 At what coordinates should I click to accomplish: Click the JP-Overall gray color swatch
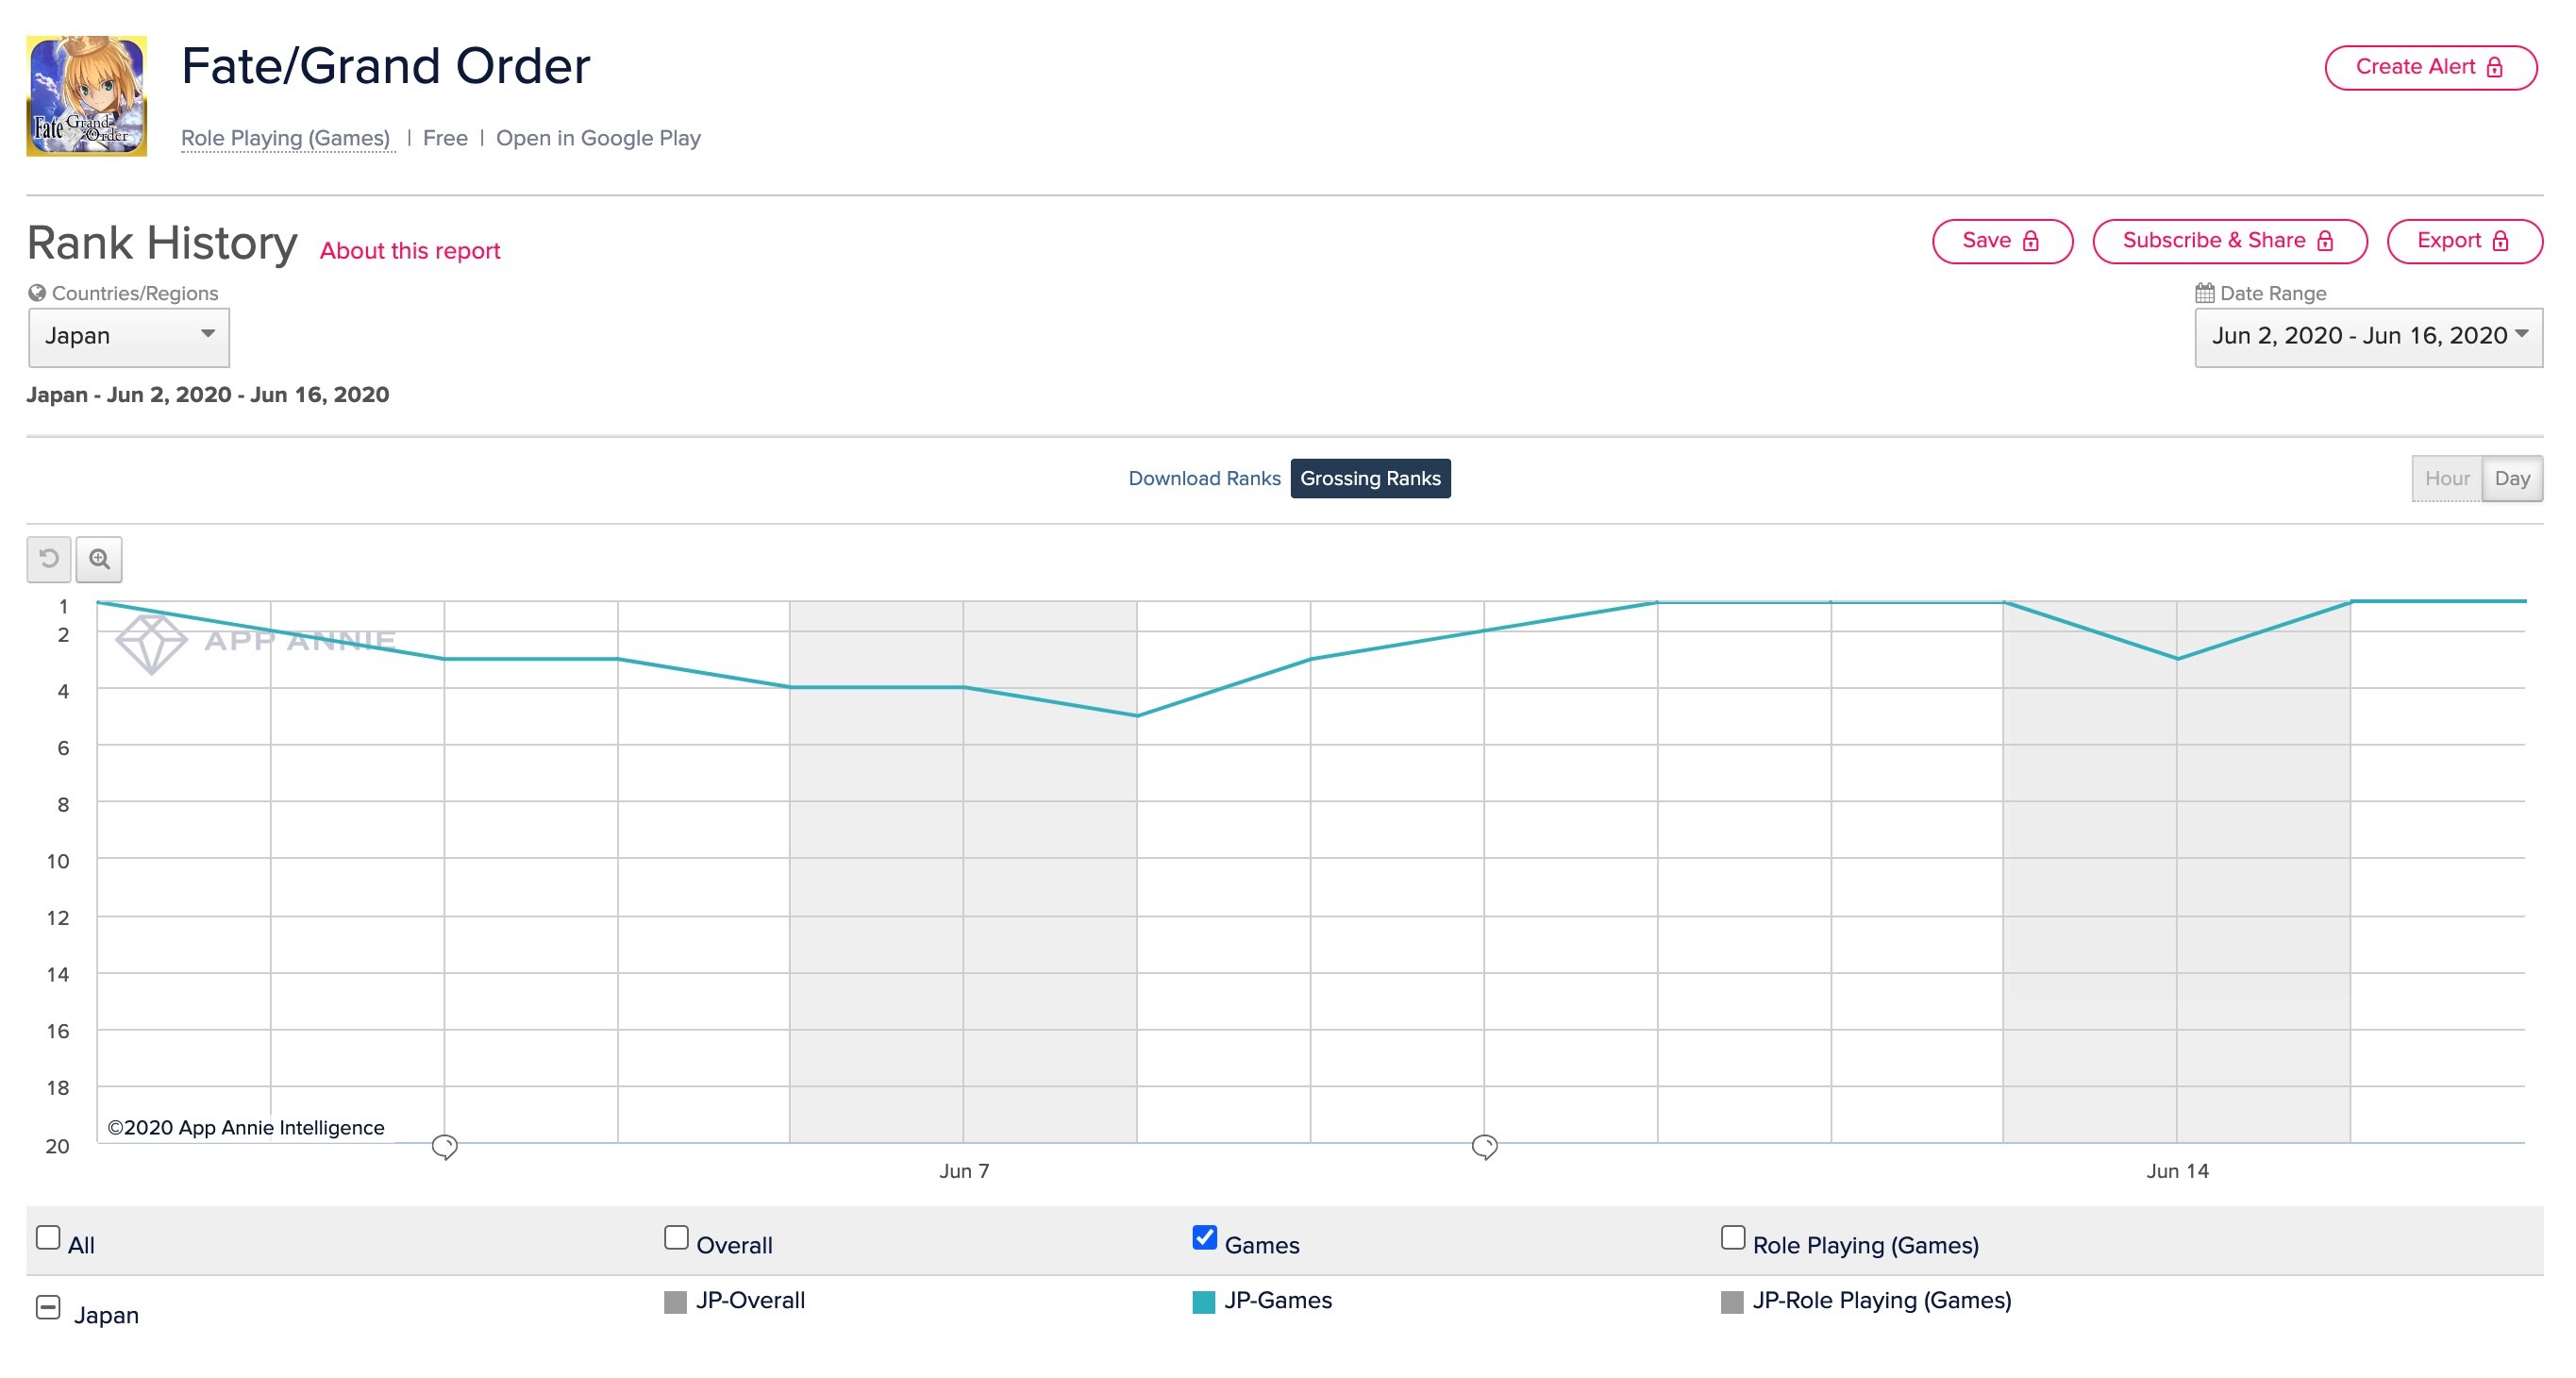tap(675, 1302)
